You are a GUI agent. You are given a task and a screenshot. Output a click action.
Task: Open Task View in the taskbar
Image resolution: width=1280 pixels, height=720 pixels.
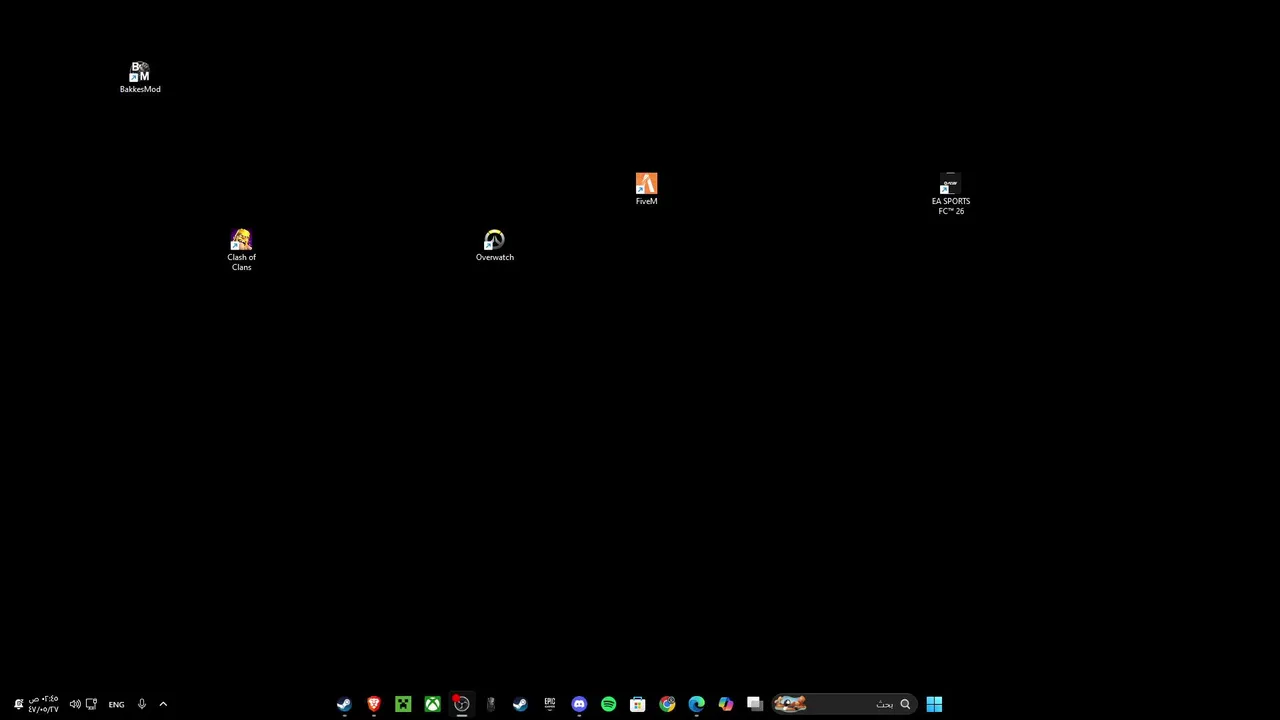[755, 704]
